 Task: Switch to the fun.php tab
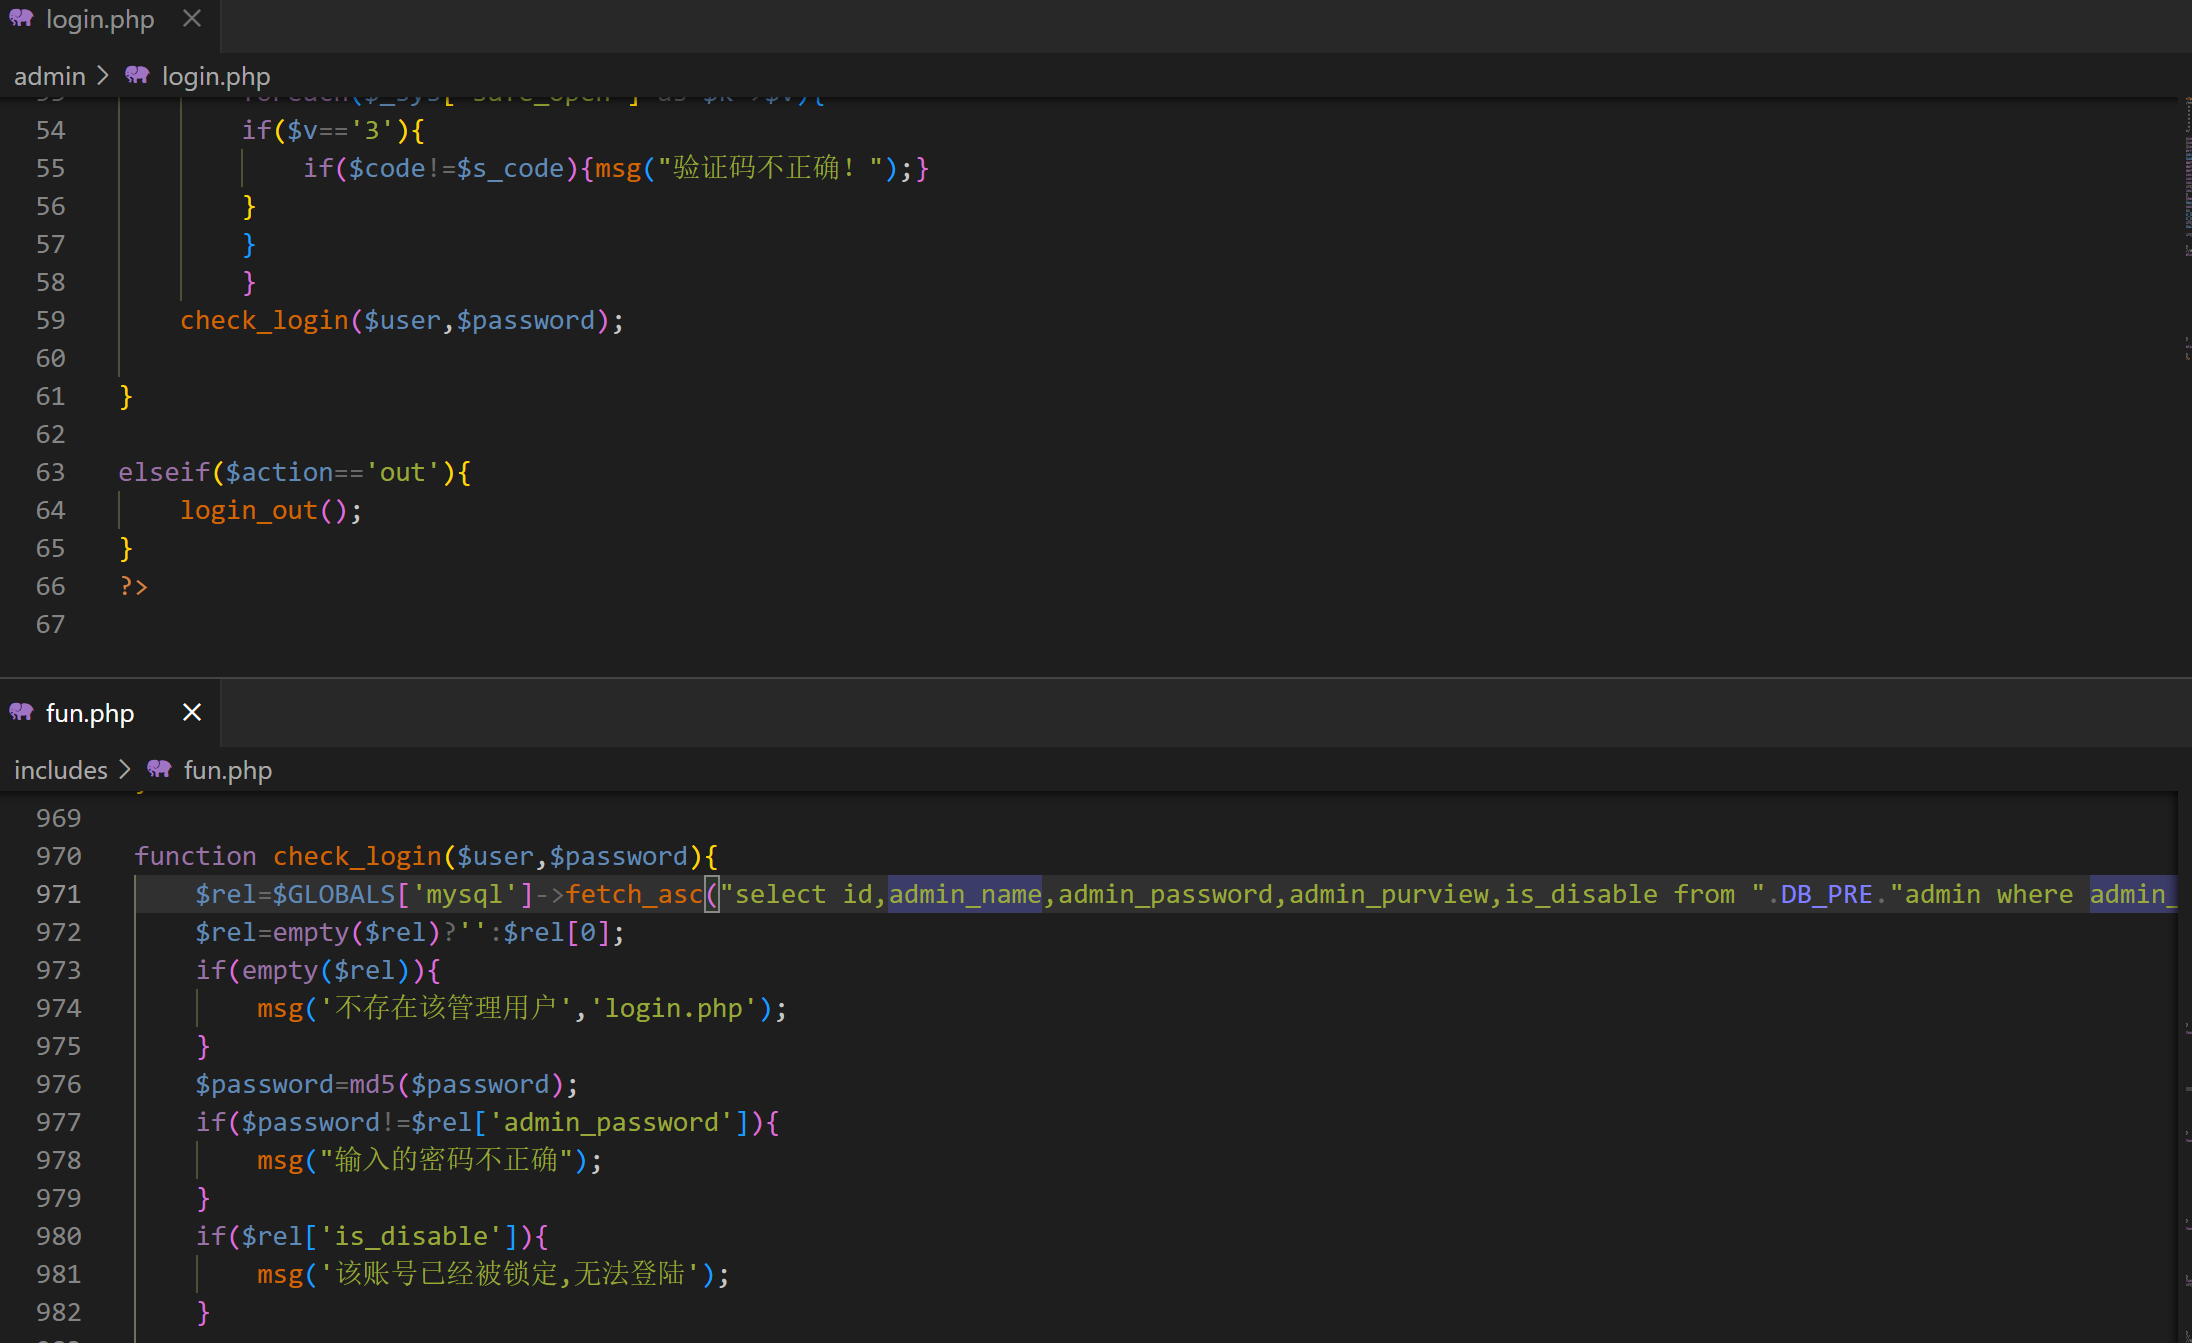[x=90, y=713]
